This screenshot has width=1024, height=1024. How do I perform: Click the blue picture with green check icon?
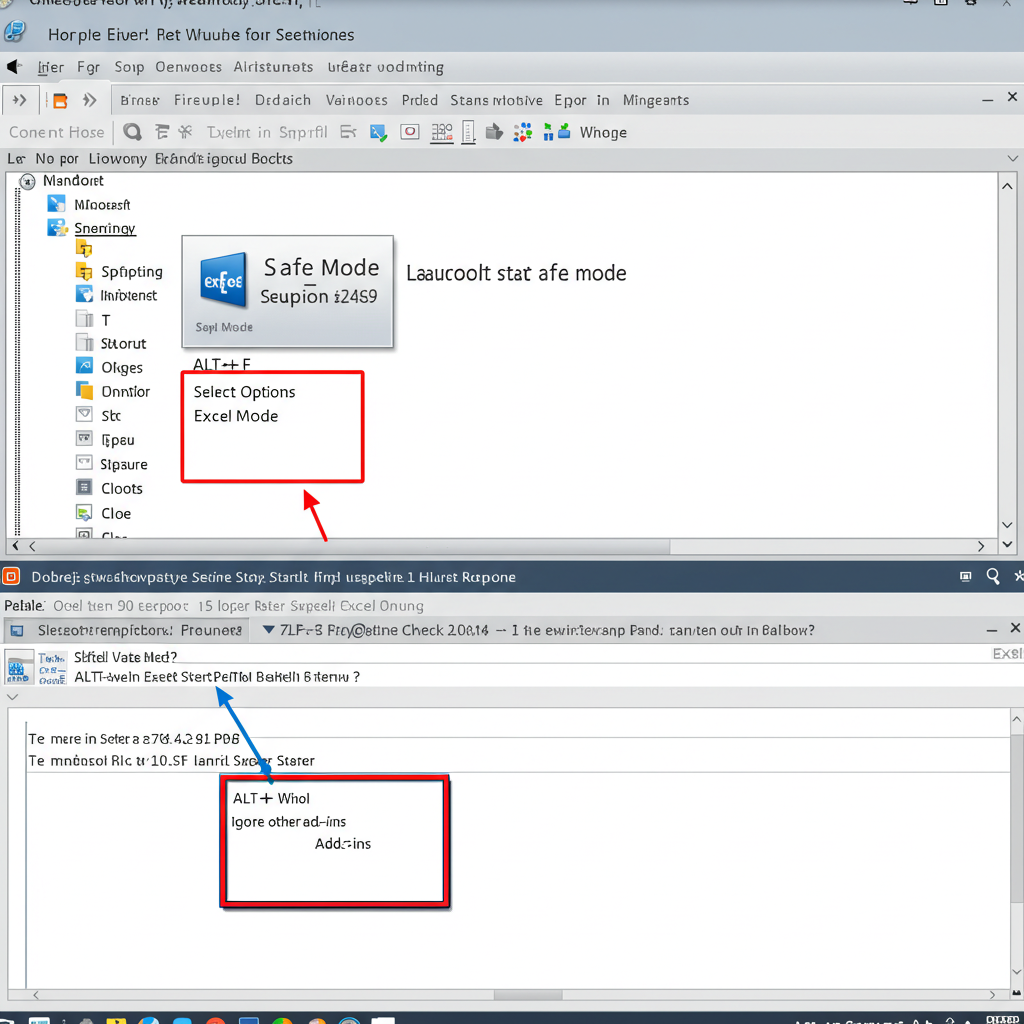pyautogui.click(x=378, y=133)
